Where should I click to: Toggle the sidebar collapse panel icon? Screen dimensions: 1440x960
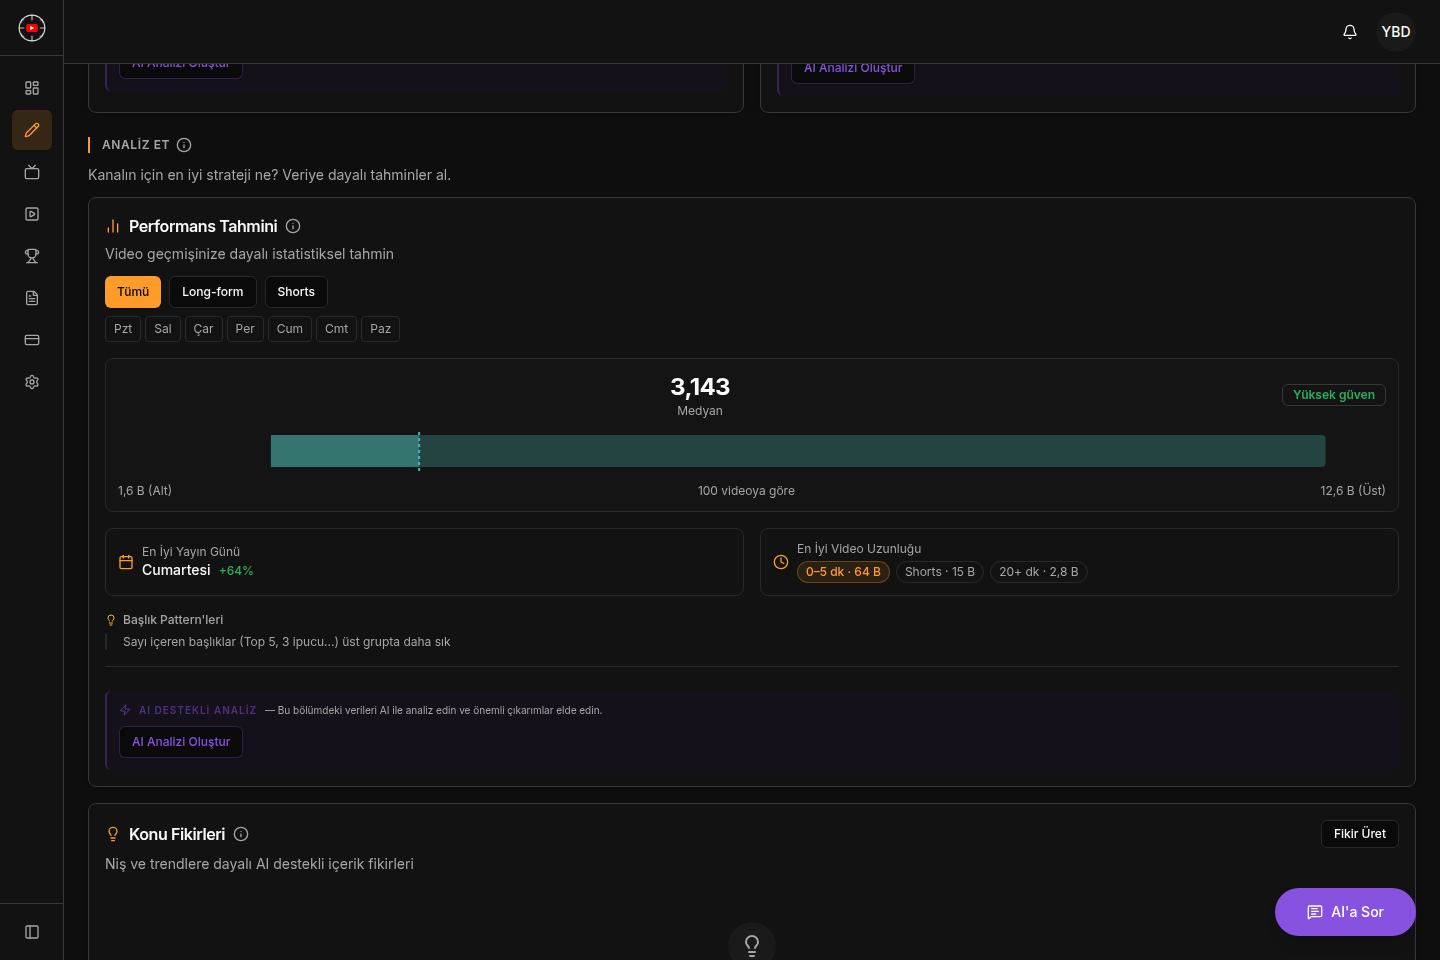pos(32,932)
